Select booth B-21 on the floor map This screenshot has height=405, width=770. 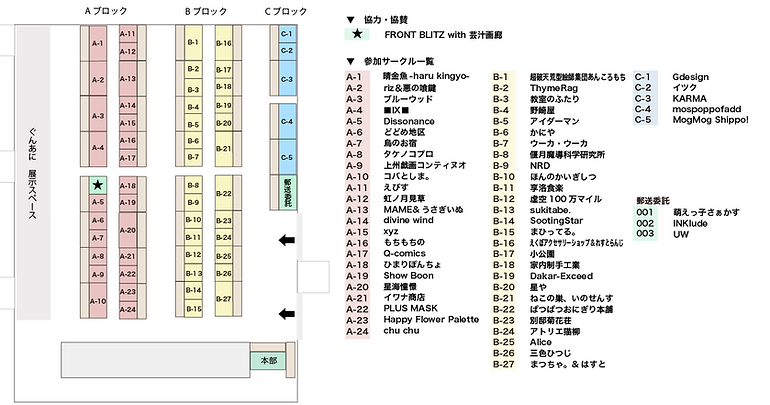(x=223, y=149)
